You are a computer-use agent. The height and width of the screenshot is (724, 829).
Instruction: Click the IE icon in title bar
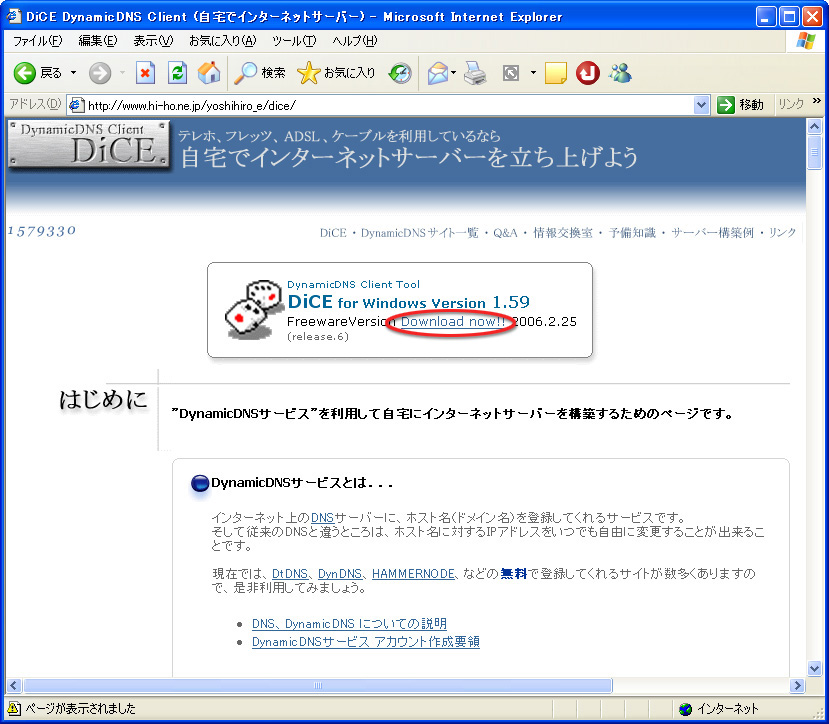(13, 16)
